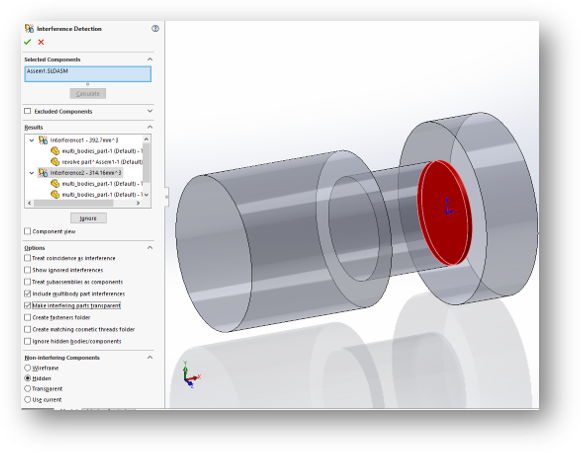Enable Create matching cosmetic threads folder

coord(27,329)
